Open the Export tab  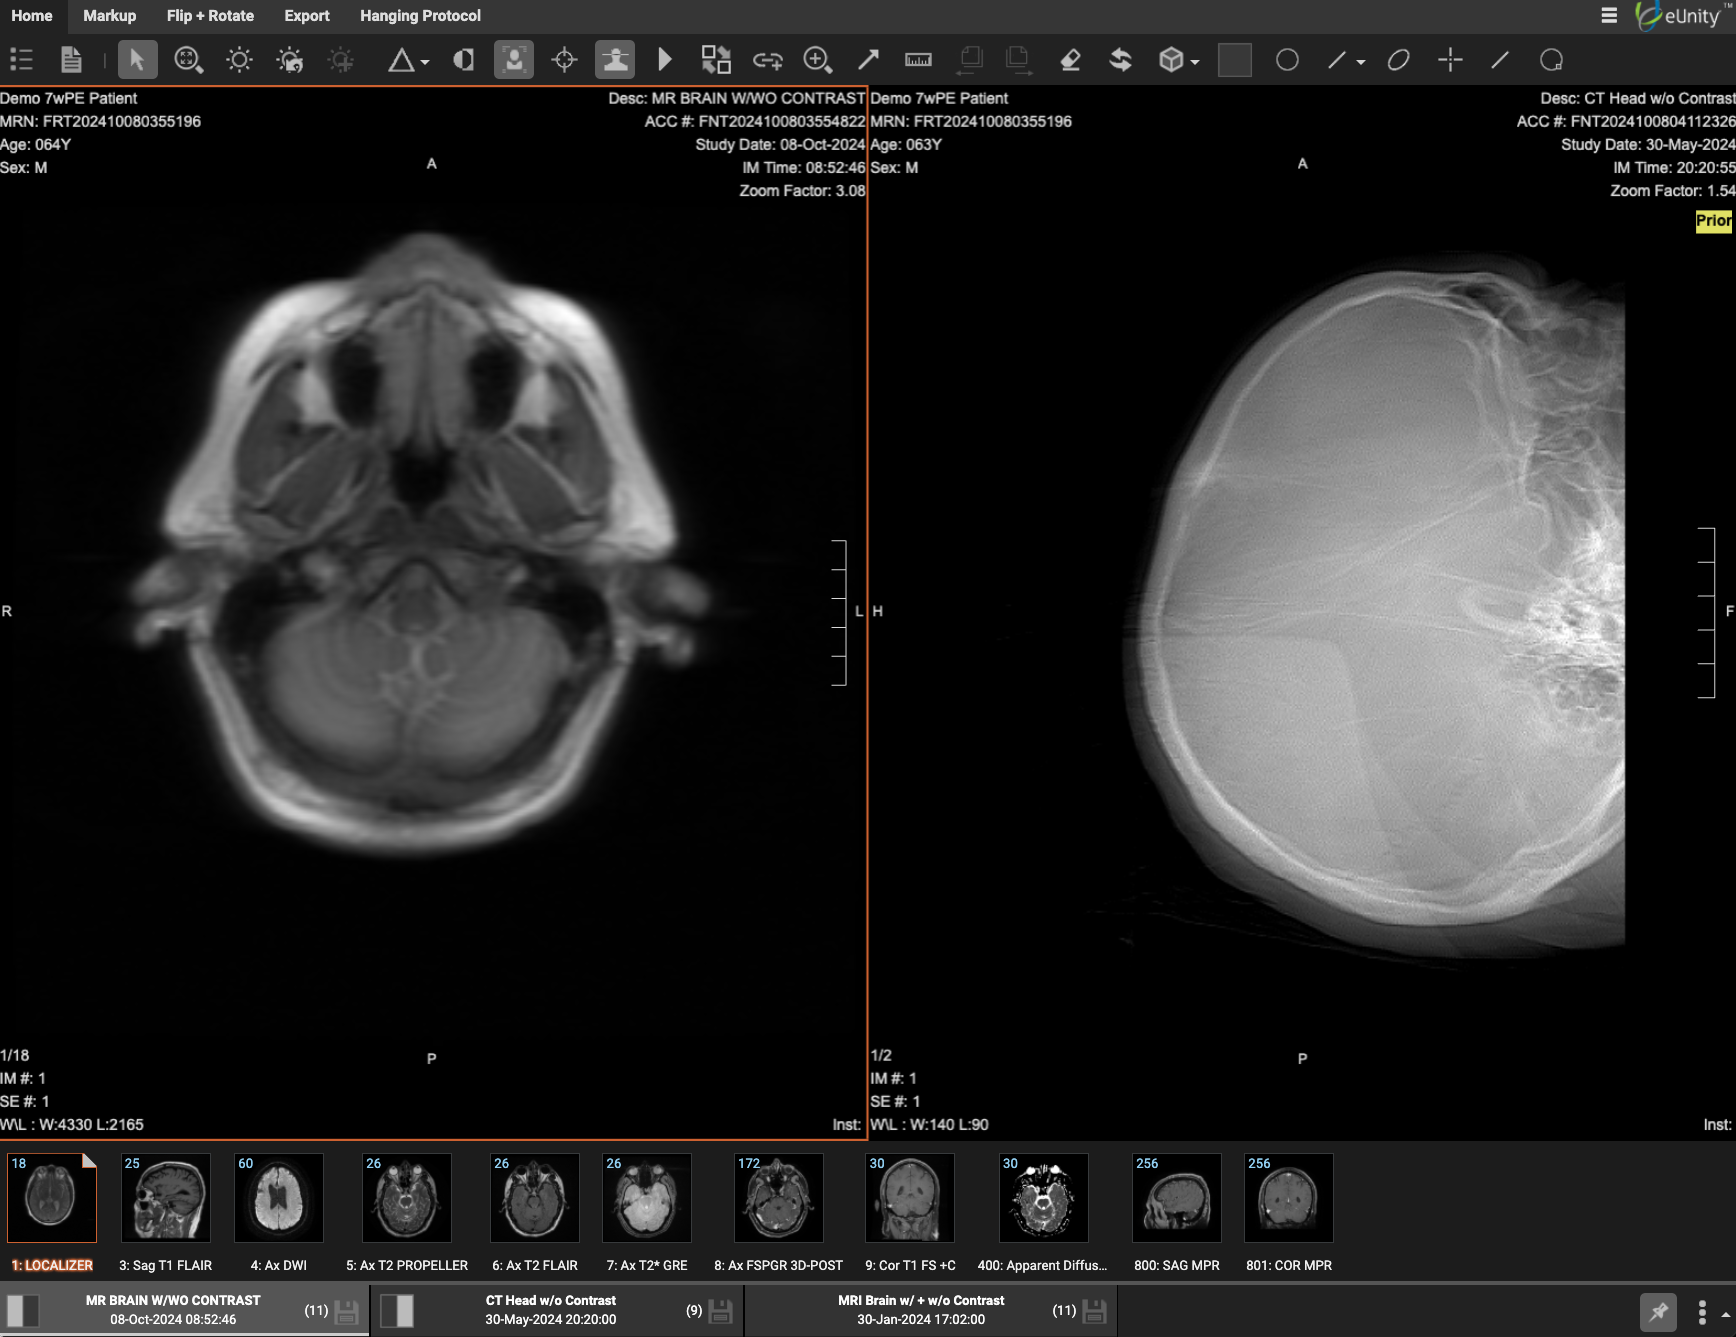click(307, 16)
